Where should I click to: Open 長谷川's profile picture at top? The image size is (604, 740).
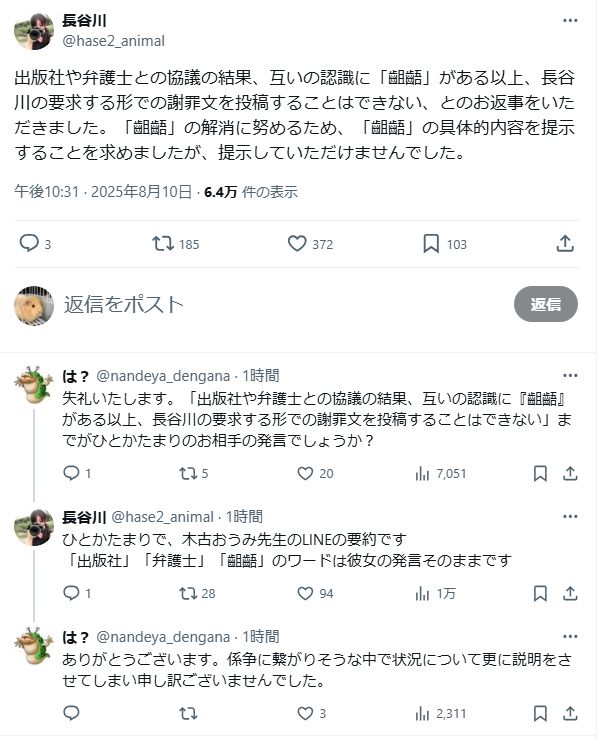34,30
